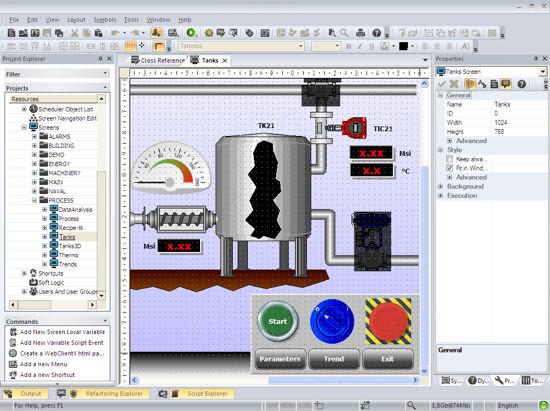Image resolution: width=550 pixels, height=411 pixels.
Task: Open the File menu
Action: point(14,20)
